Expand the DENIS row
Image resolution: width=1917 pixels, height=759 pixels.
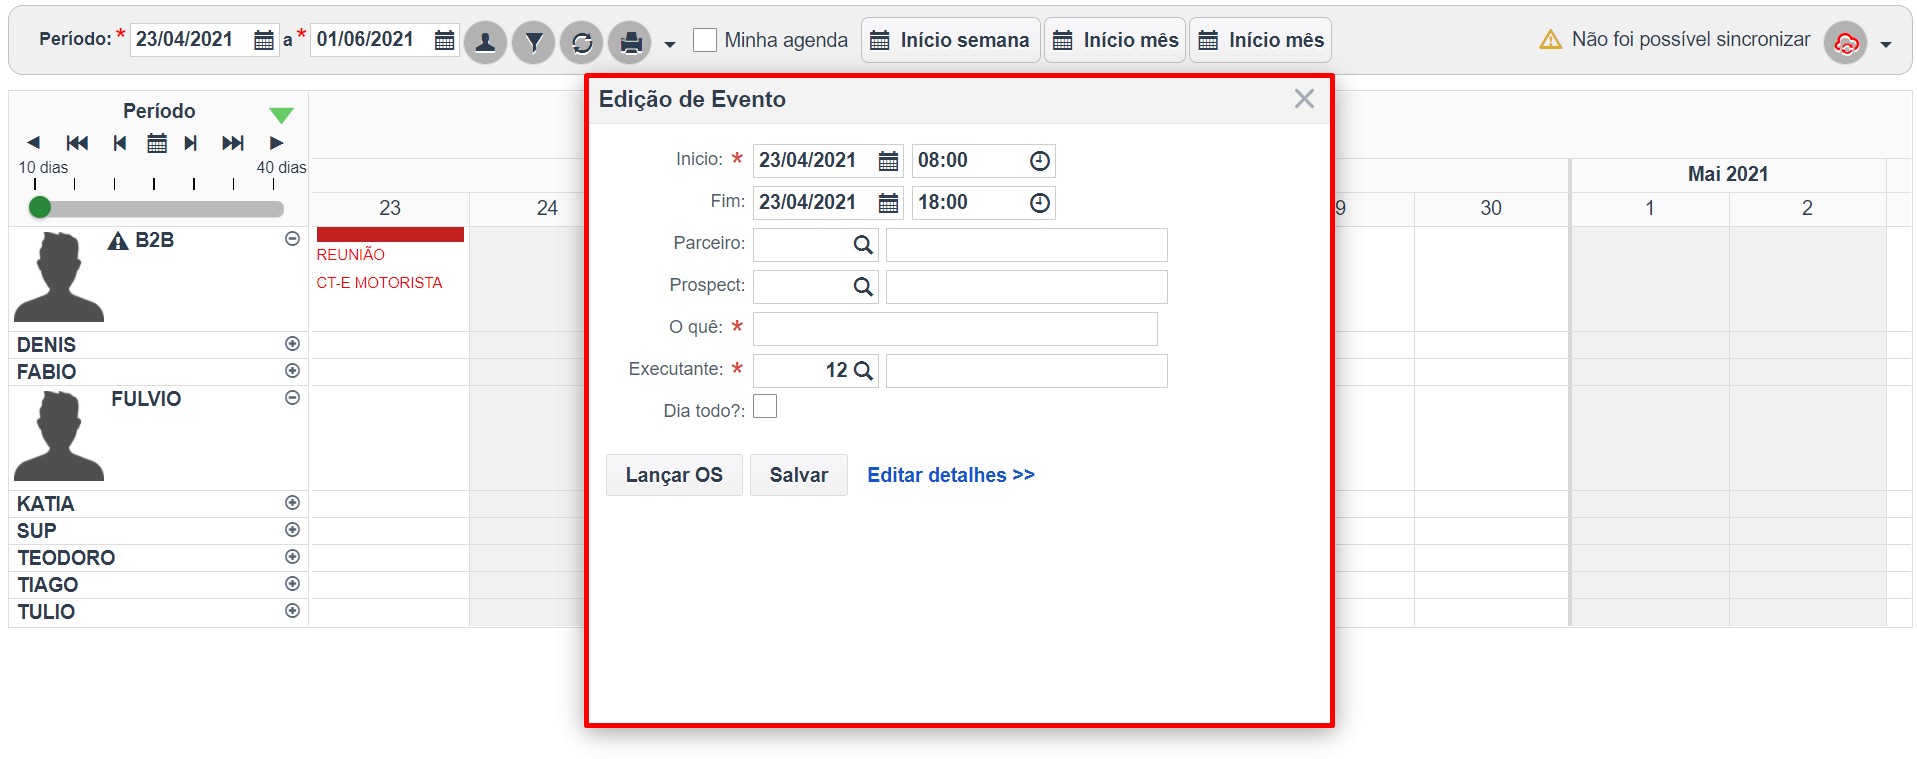(x=292, y=344)
